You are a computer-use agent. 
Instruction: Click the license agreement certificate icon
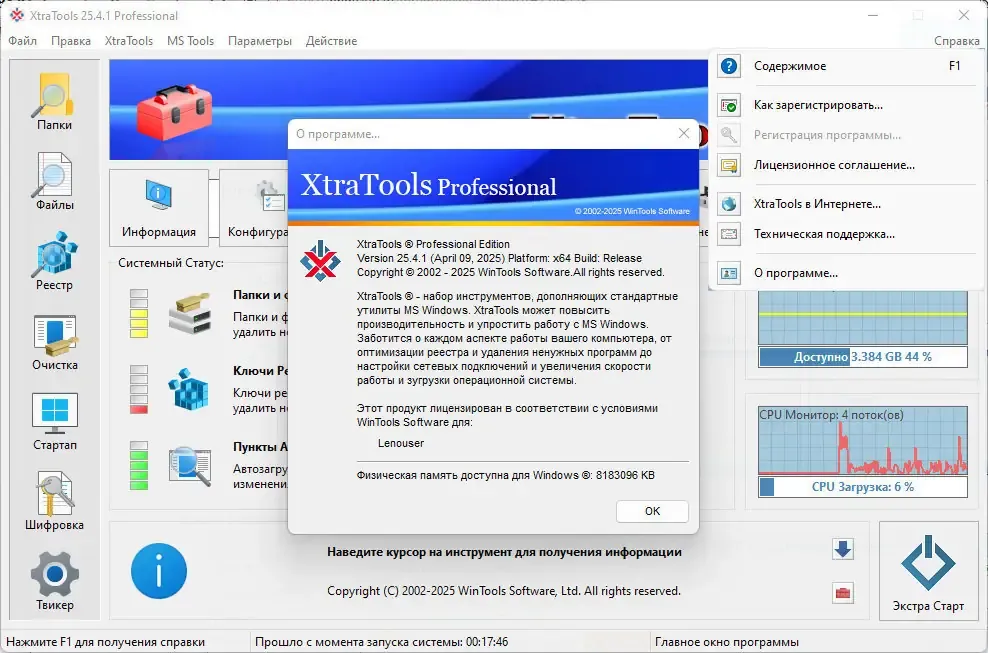coord(729,166)
